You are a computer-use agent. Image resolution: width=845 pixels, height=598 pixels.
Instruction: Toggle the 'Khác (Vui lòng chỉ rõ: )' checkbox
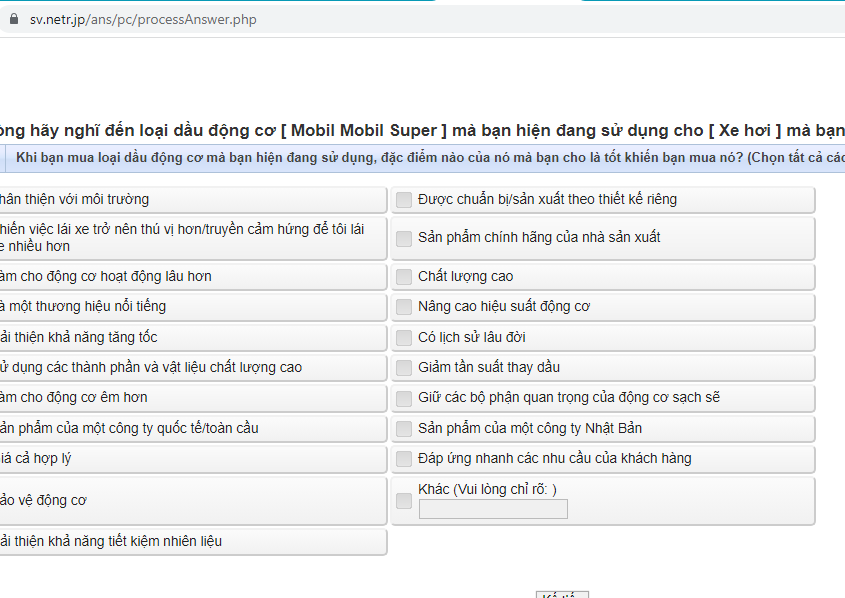[x=404, y=501]
